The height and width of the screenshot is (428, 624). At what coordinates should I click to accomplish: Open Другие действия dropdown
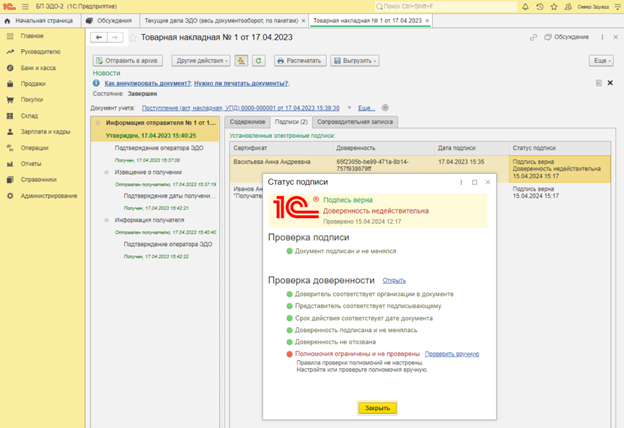pyautogui.click(x=201, y=61)
